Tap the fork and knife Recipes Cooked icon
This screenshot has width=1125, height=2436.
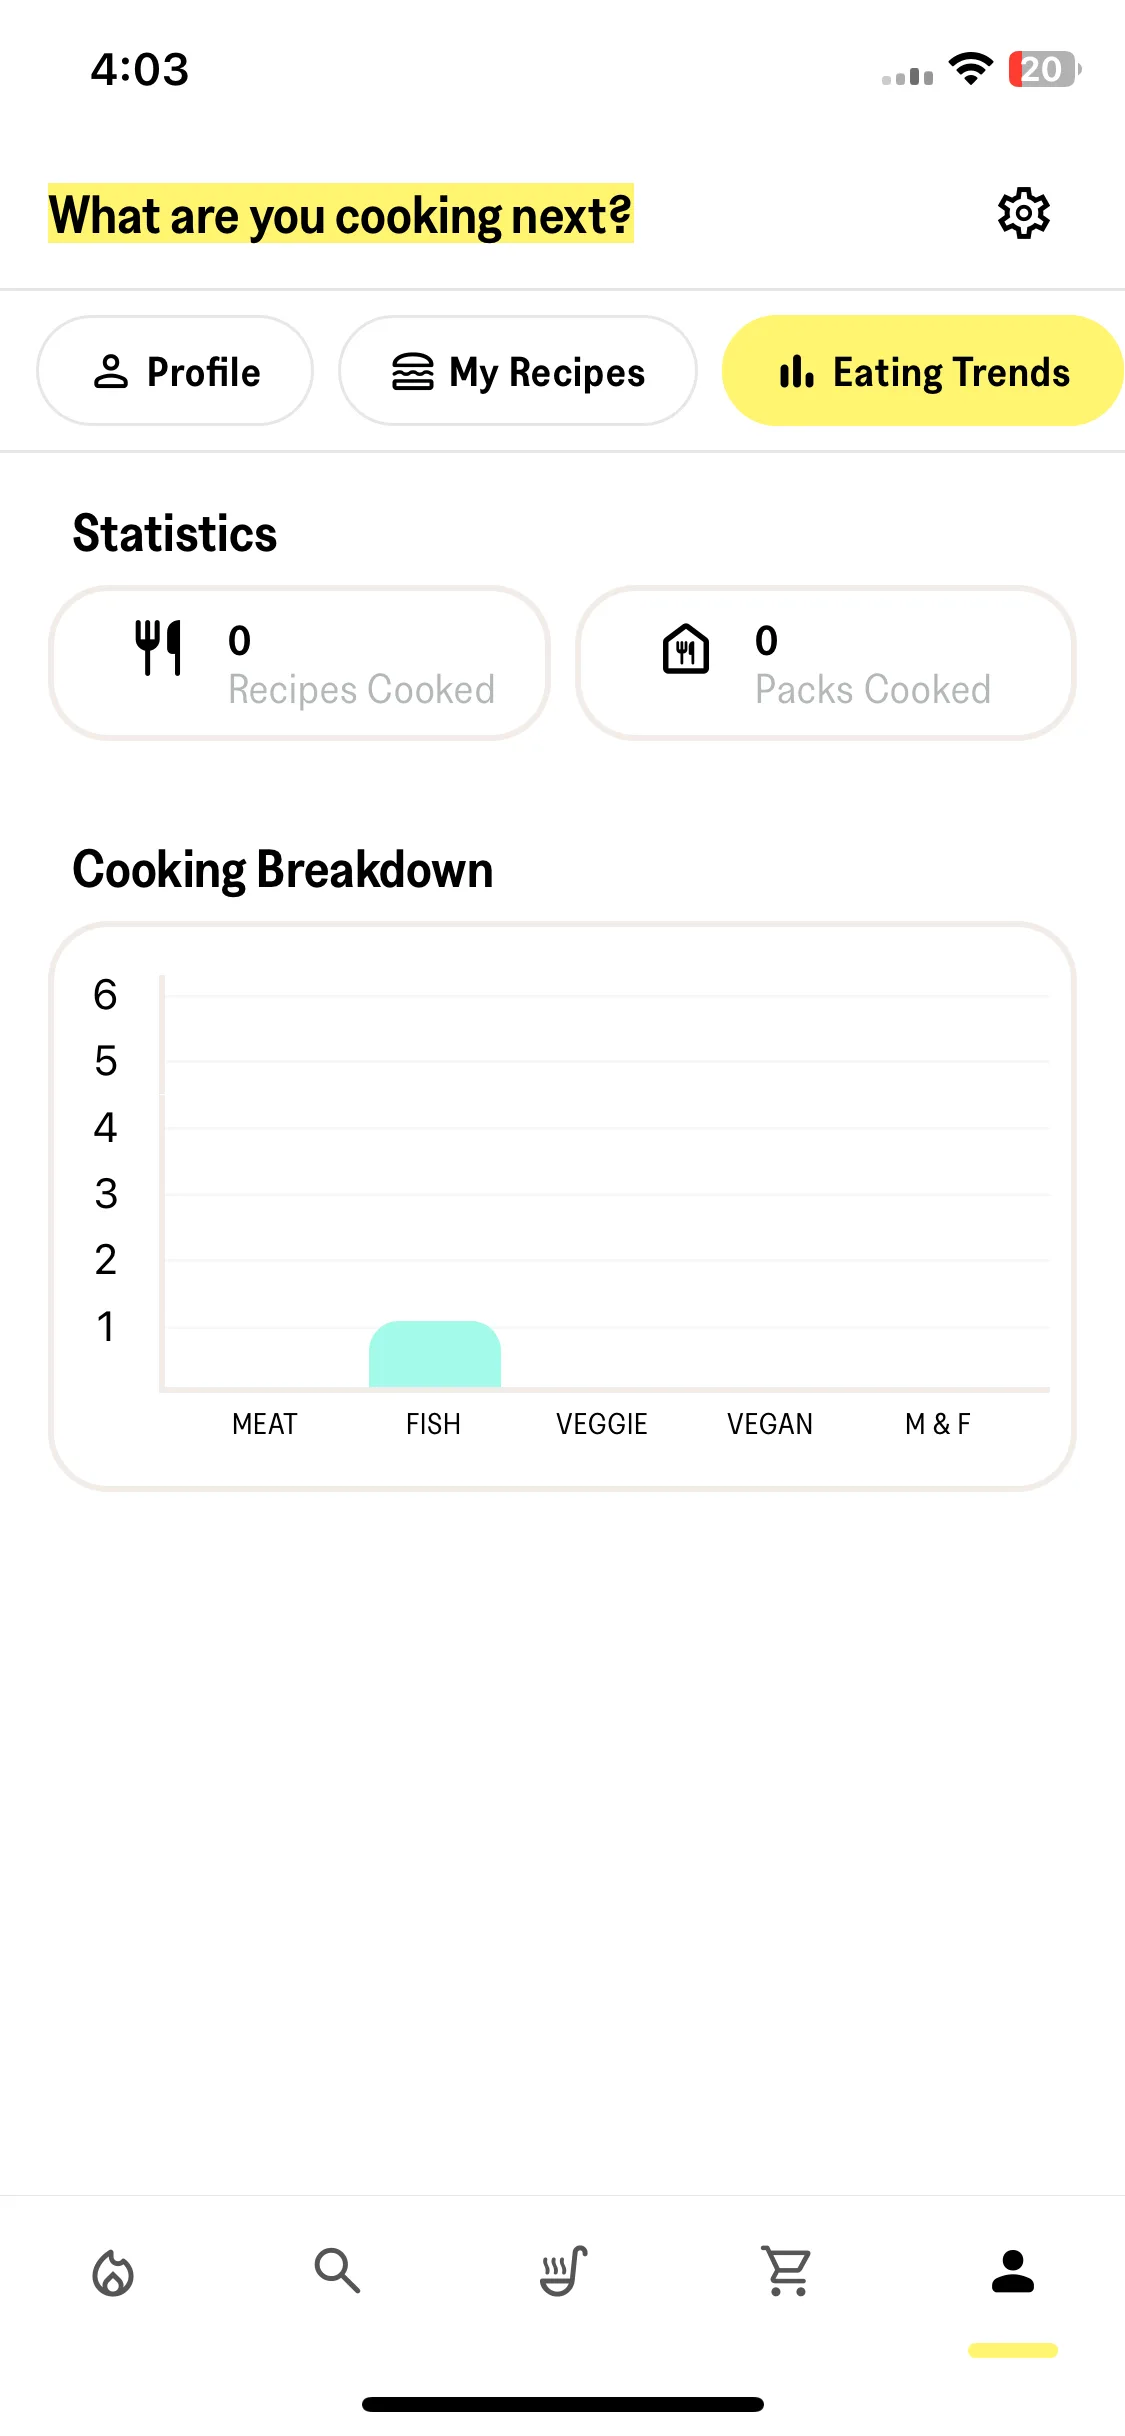tap(158, 647)
